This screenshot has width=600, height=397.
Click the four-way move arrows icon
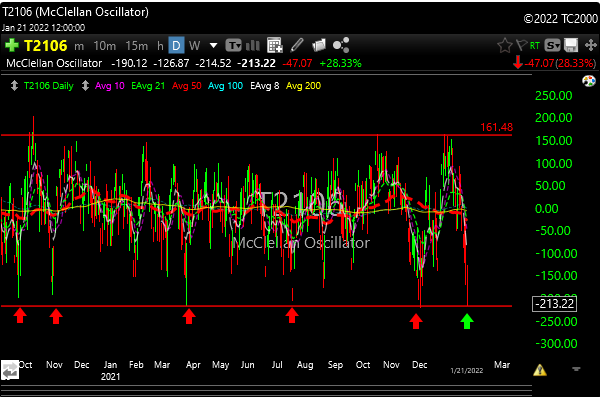click(x=591, y=45)
